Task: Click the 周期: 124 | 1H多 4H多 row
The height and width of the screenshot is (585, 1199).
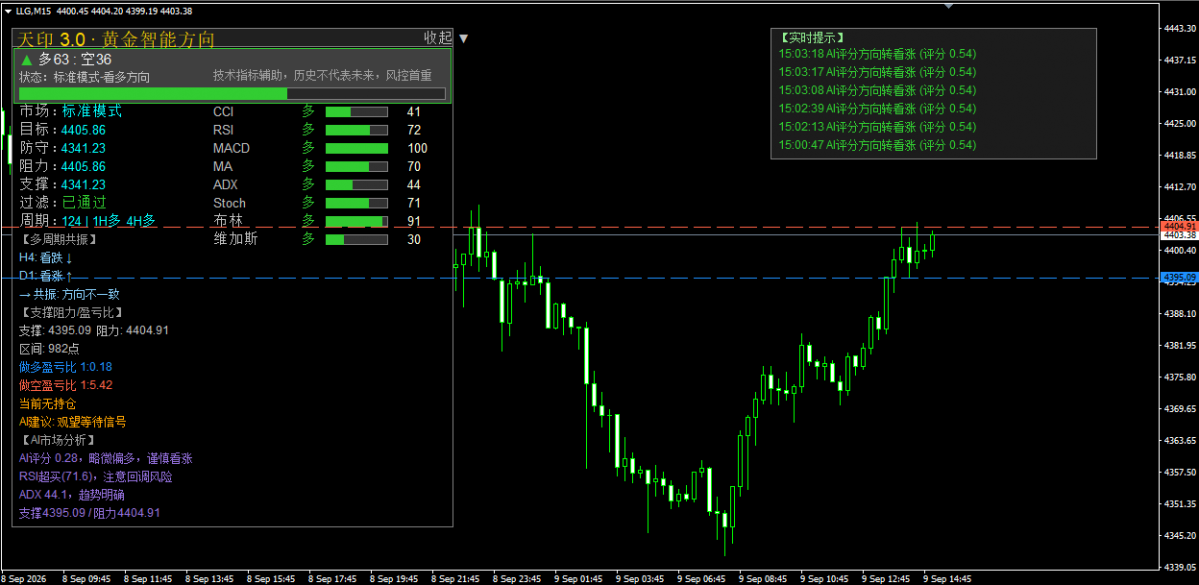Action: click(x=87, y=221)
